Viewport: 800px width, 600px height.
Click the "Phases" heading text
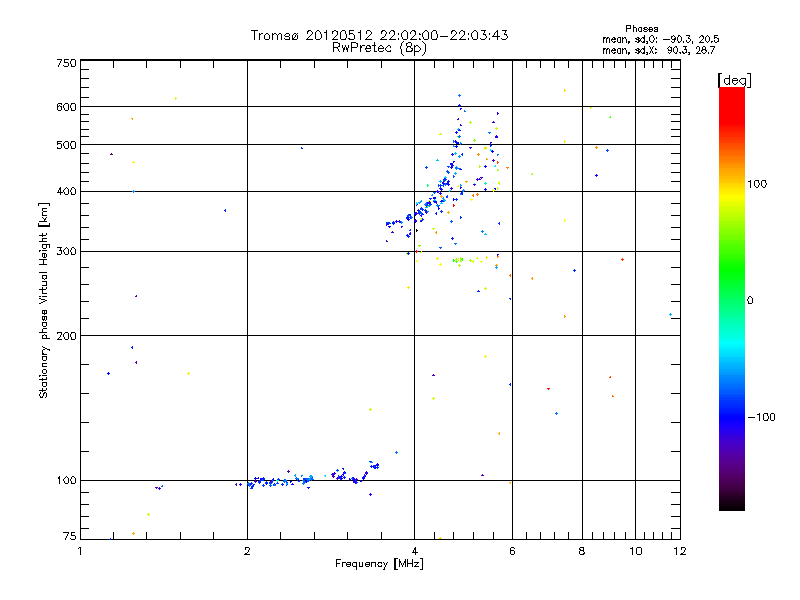click(x=641, y=29)
